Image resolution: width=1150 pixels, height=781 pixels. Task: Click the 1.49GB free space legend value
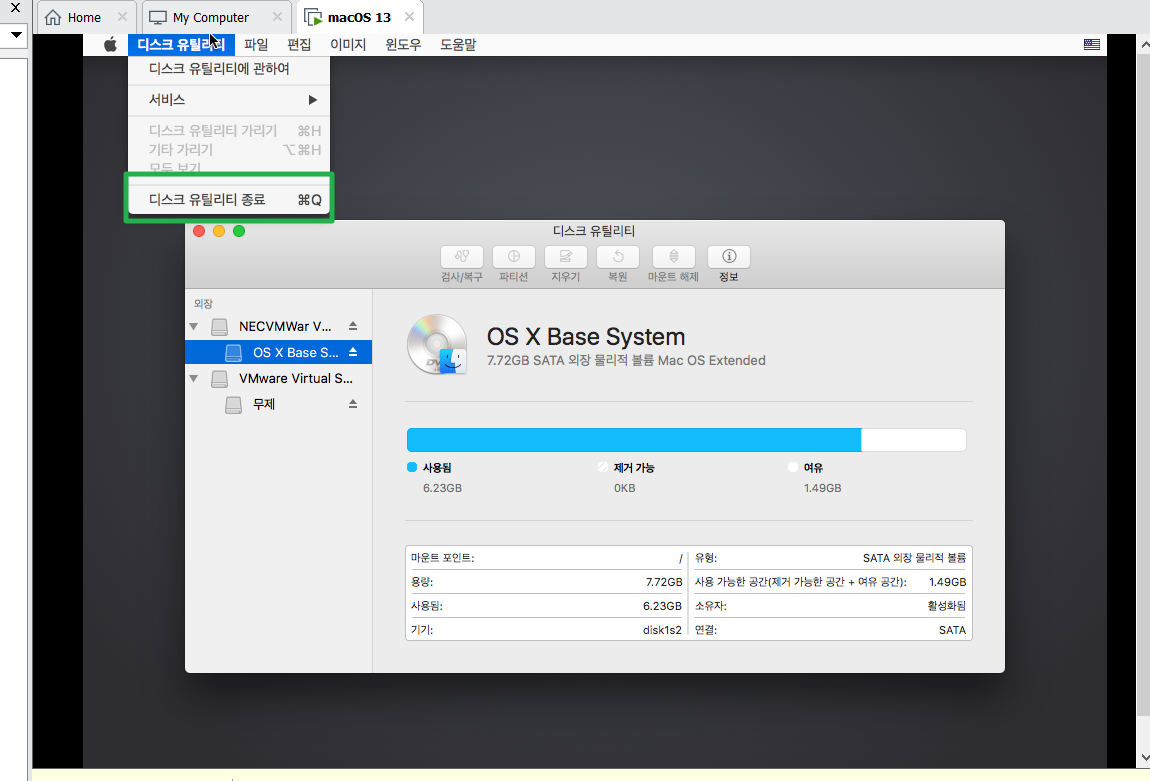(x=822, y=488)
